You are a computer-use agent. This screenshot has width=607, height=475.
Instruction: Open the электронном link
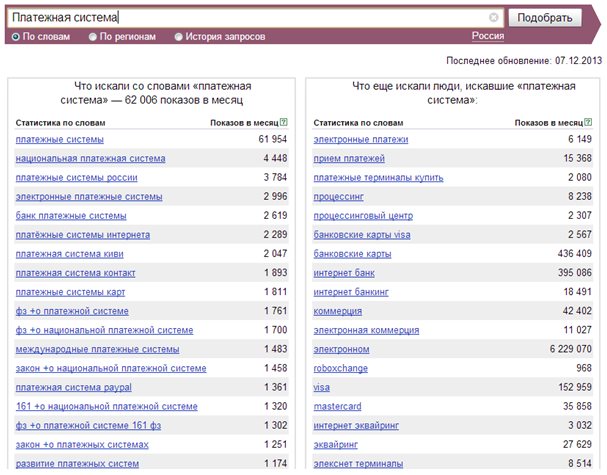pos(341,349)
